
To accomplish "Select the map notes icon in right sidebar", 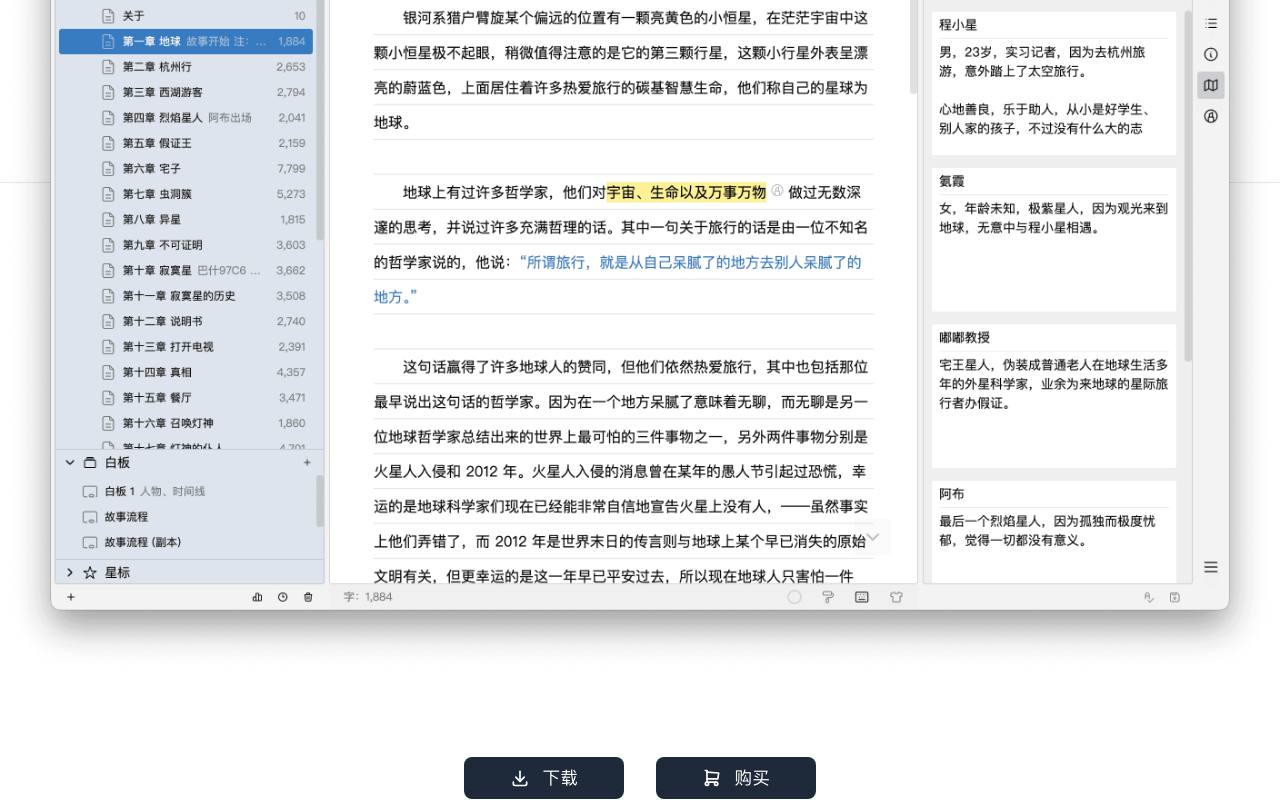I will 1211,85.
